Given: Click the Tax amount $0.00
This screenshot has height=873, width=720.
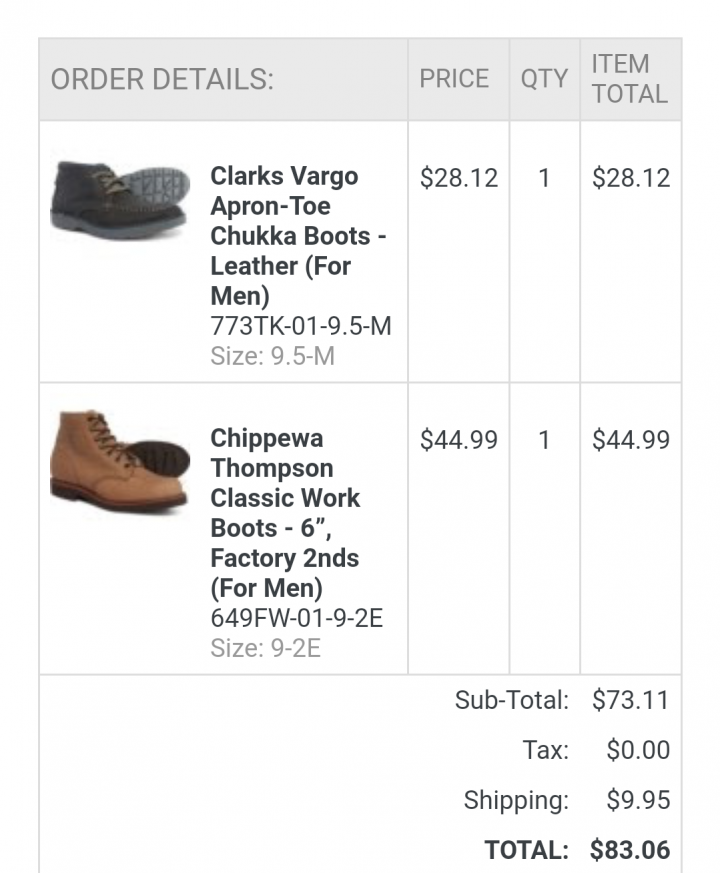Looking at the screenshot, I should coord(638,750).
